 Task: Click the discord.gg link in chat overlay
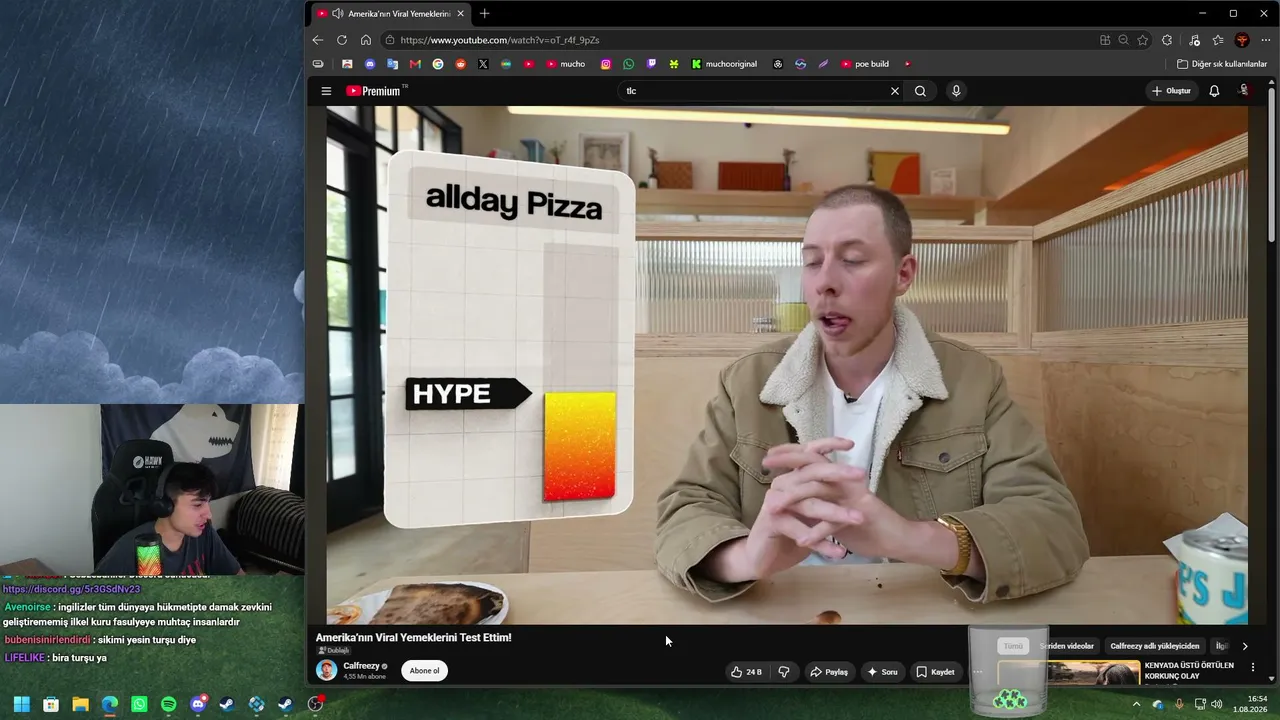pyautogui.click(x=71, y=589)
